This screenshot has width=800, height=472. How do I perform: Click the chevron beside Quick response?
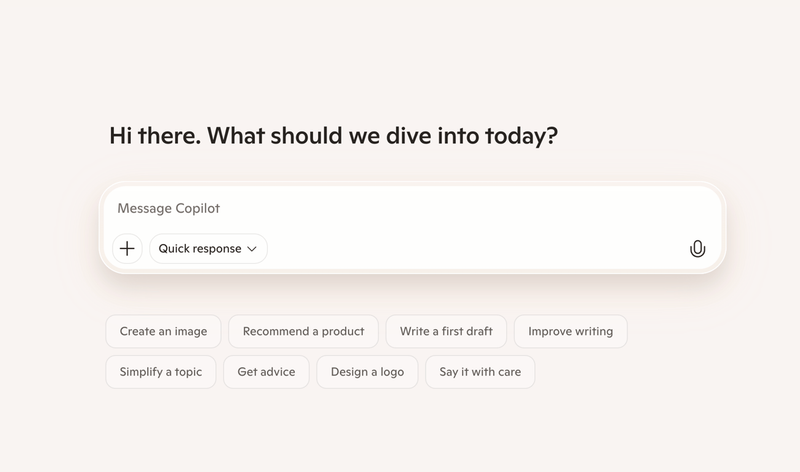pyautogui.click(x=252, y=249)
